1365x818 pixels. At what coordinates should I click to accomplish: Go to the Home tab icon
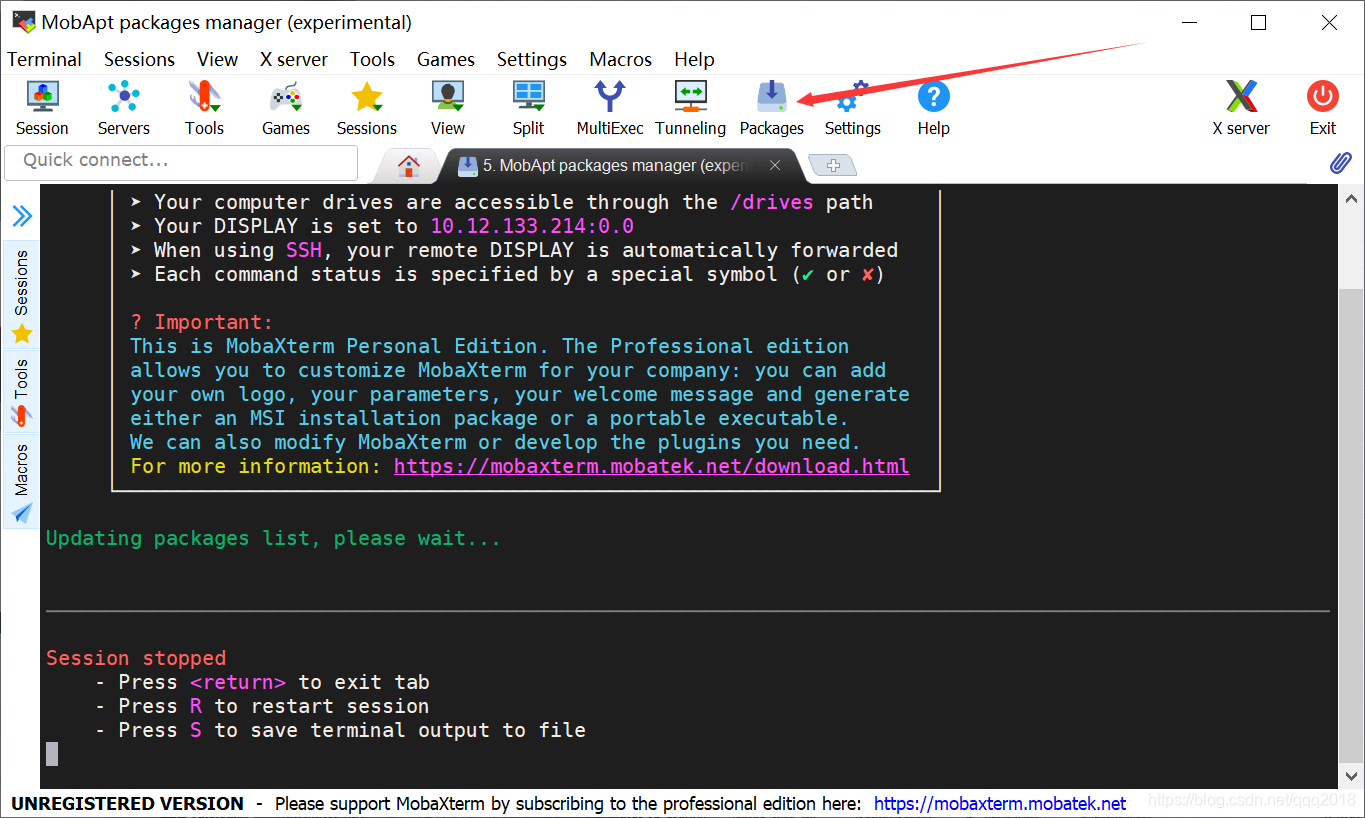(408, 166)
